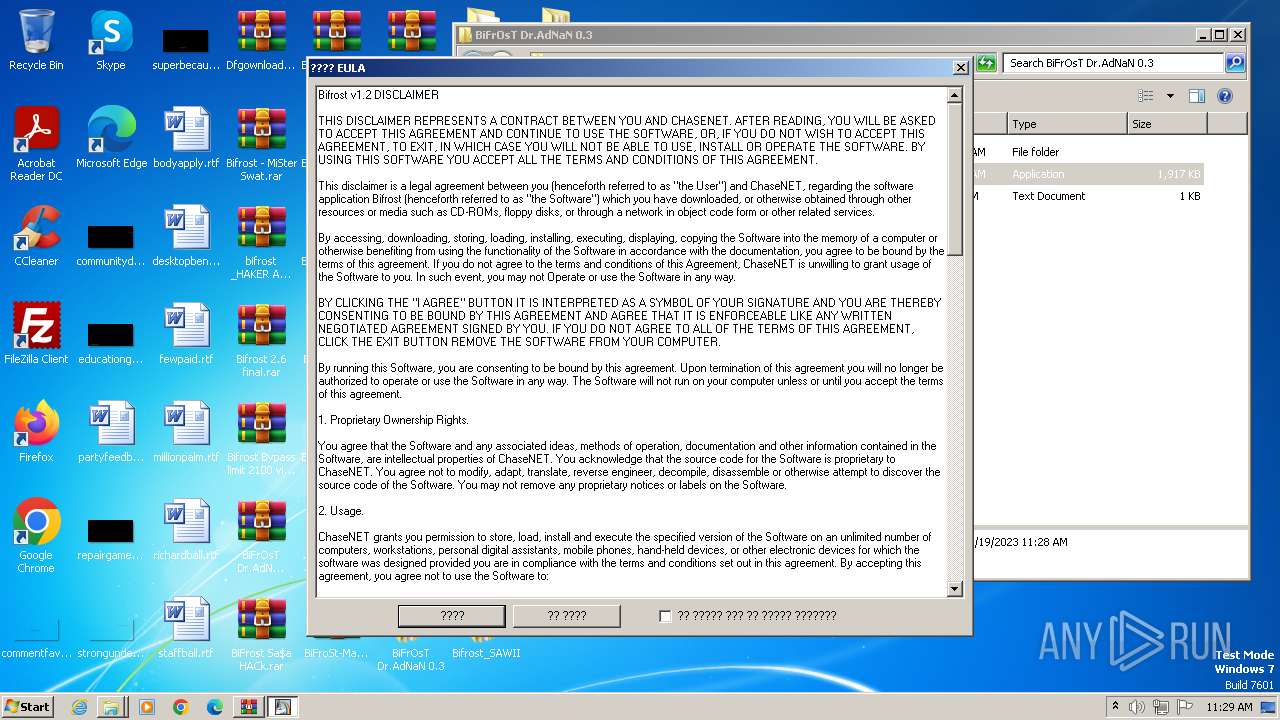Select the millionpalm.rtf document icon

[186, 432]
